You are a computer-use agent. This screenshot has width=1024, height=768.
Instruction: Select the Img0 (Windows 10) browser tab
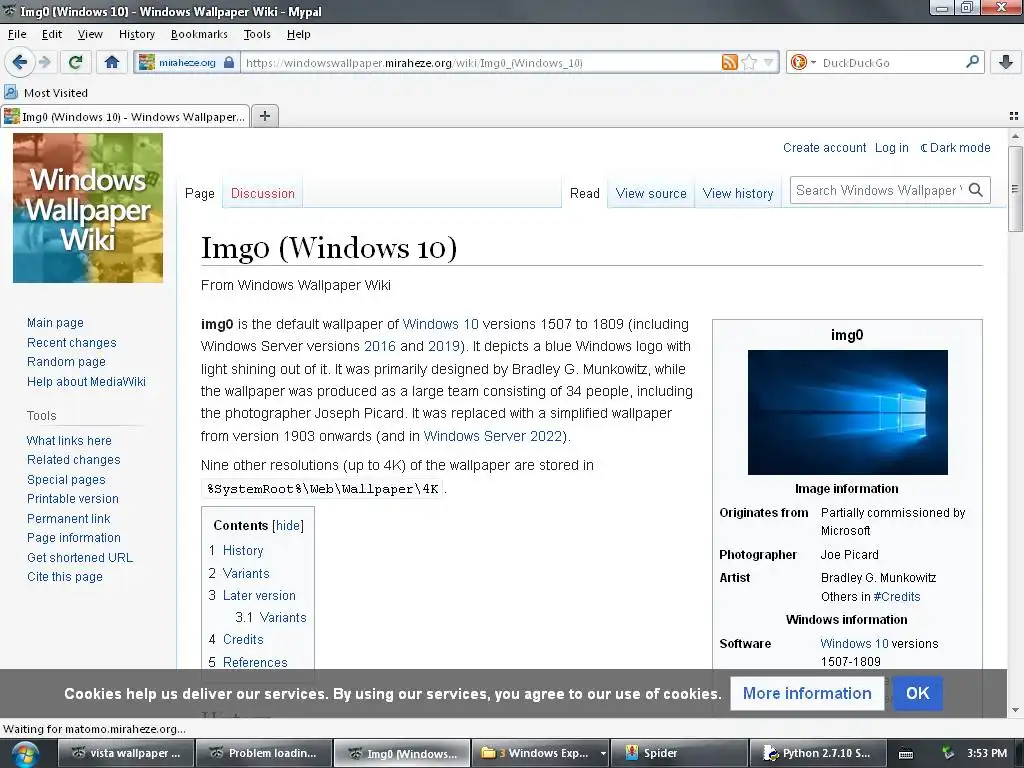coord(125,117)
